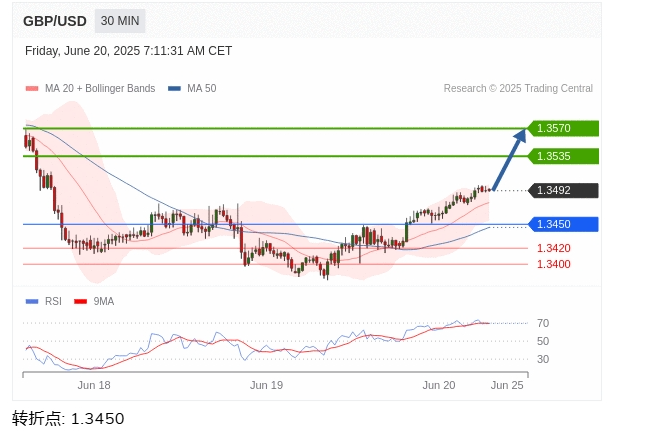Click the 9MA legend text
The image size is (662, 435).
coord(104,302)
